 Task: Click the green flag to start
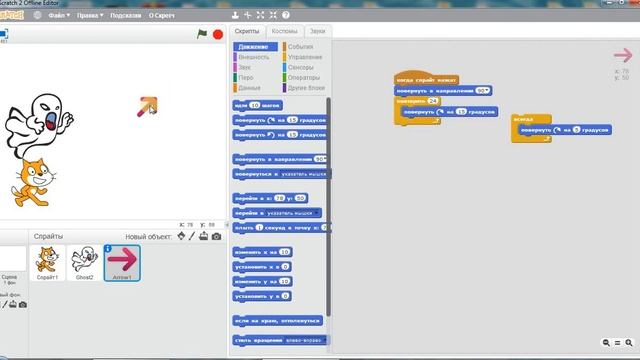(202, 34)
